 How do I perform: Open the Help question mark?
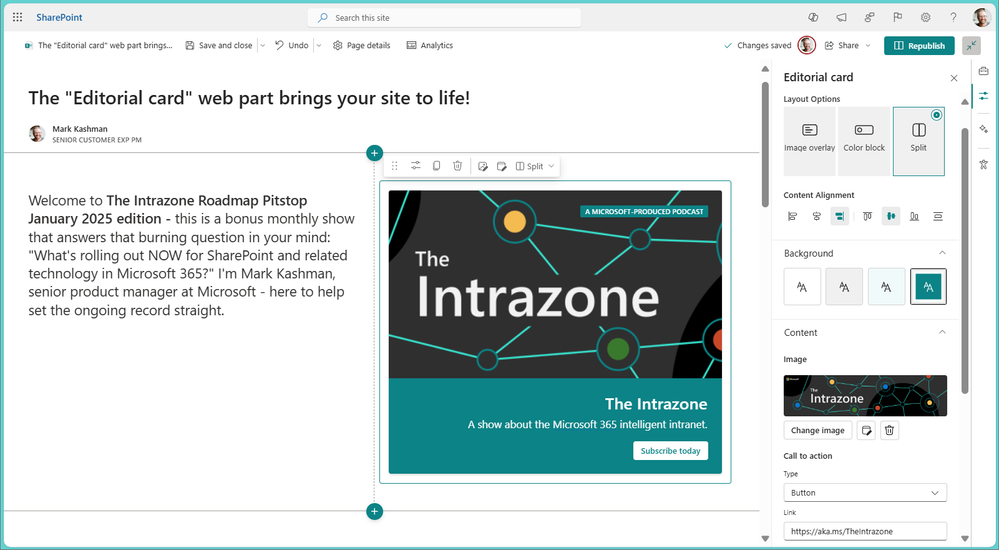tap(953, 18)
